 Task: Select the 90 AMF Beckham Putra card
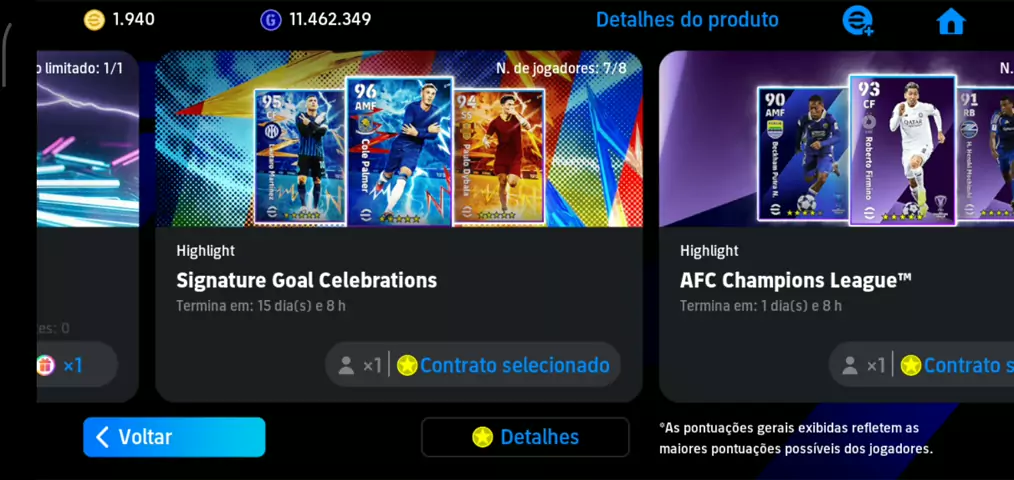pyautogui.click(x=803, y=154)
